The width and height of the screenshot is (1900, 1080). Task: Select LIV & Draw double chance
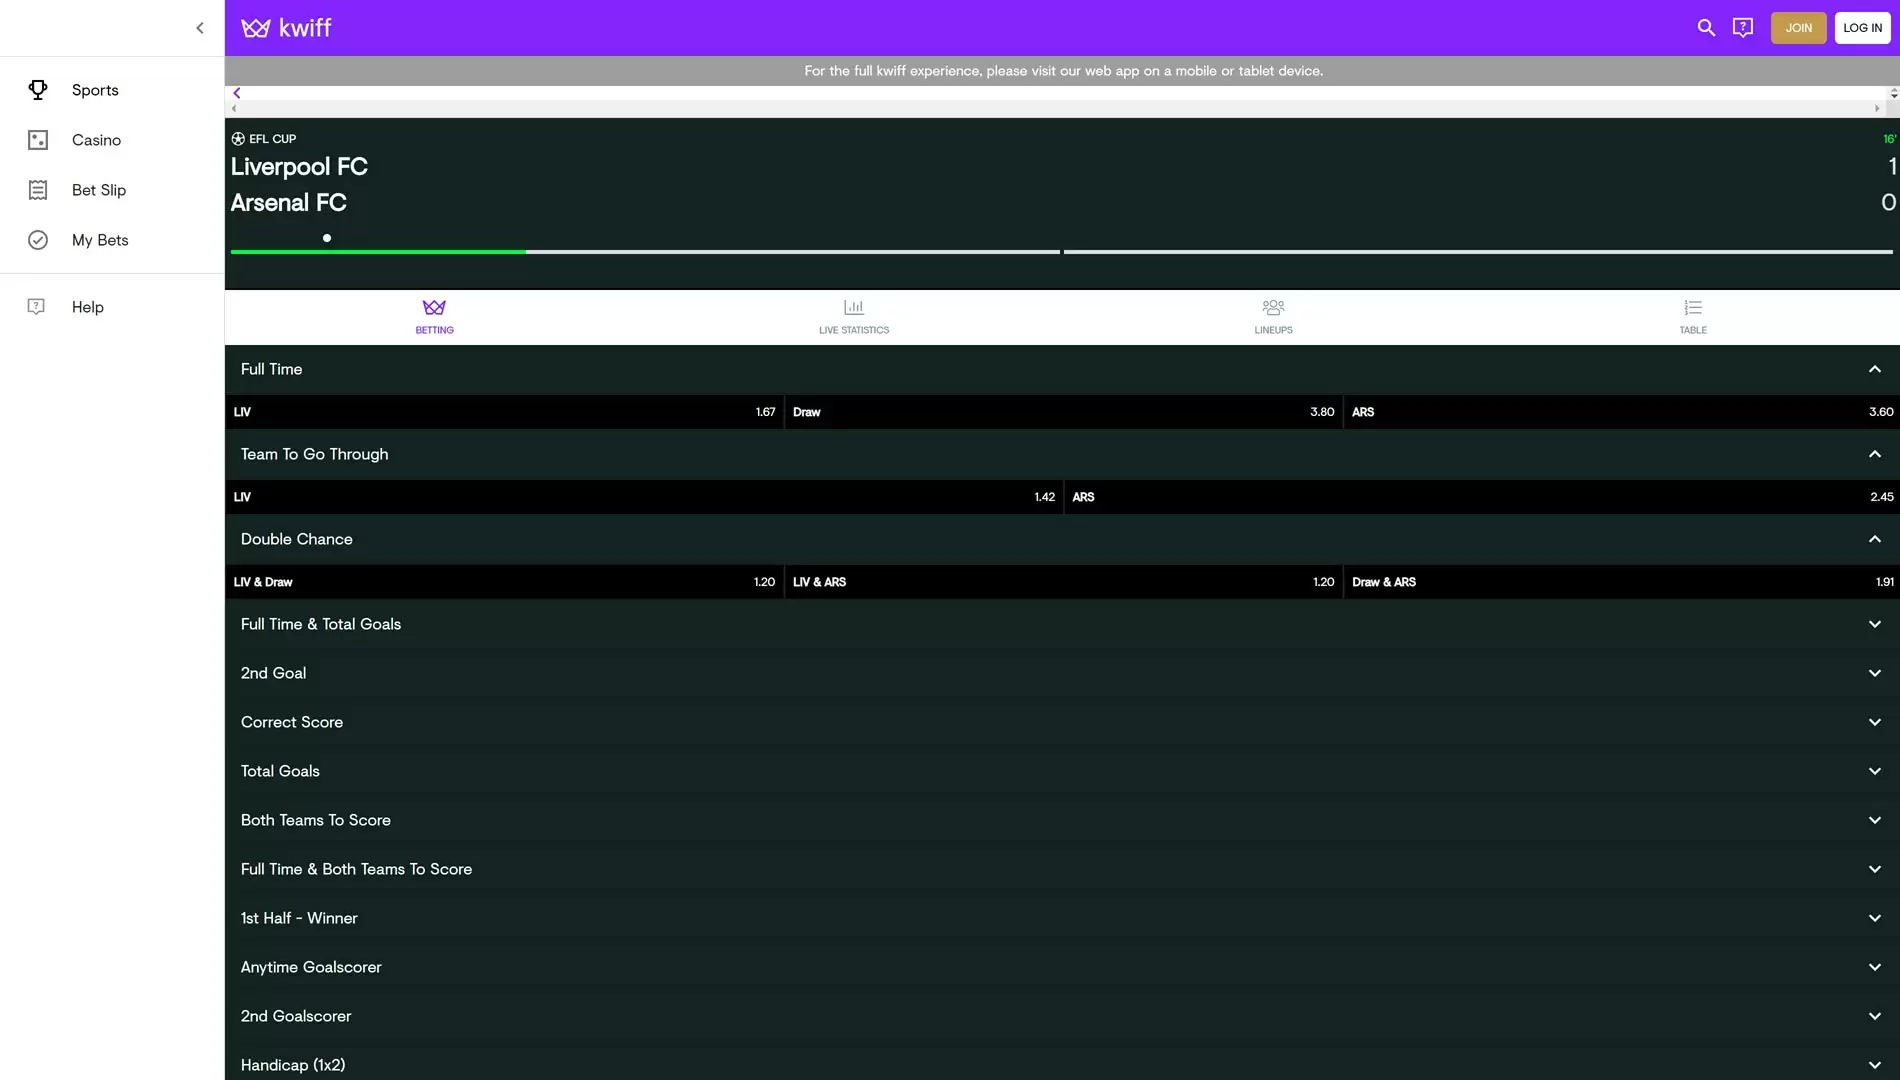[504, 582]
